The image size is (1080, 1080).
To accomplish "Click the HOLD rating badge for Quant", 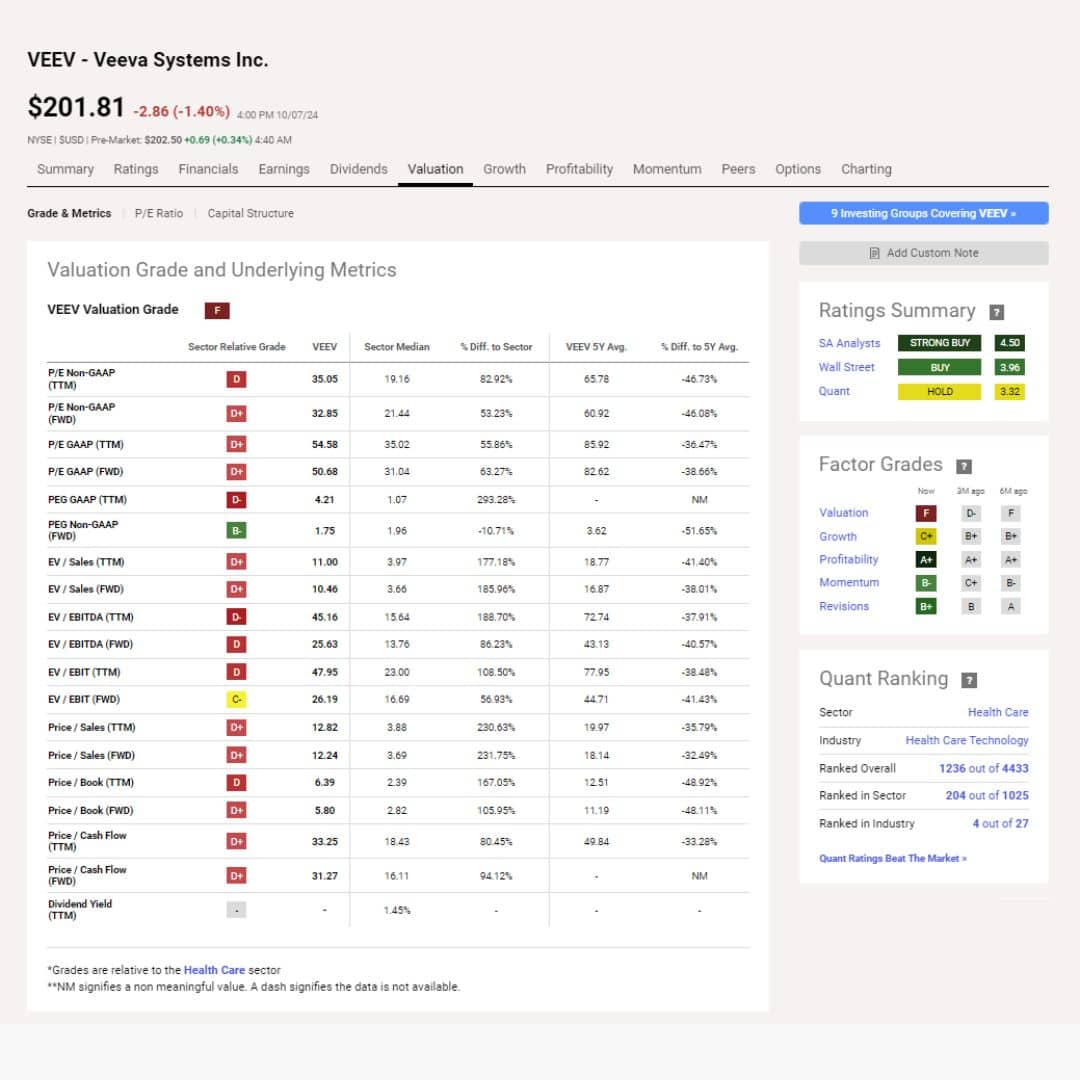I will pos(939,391).
